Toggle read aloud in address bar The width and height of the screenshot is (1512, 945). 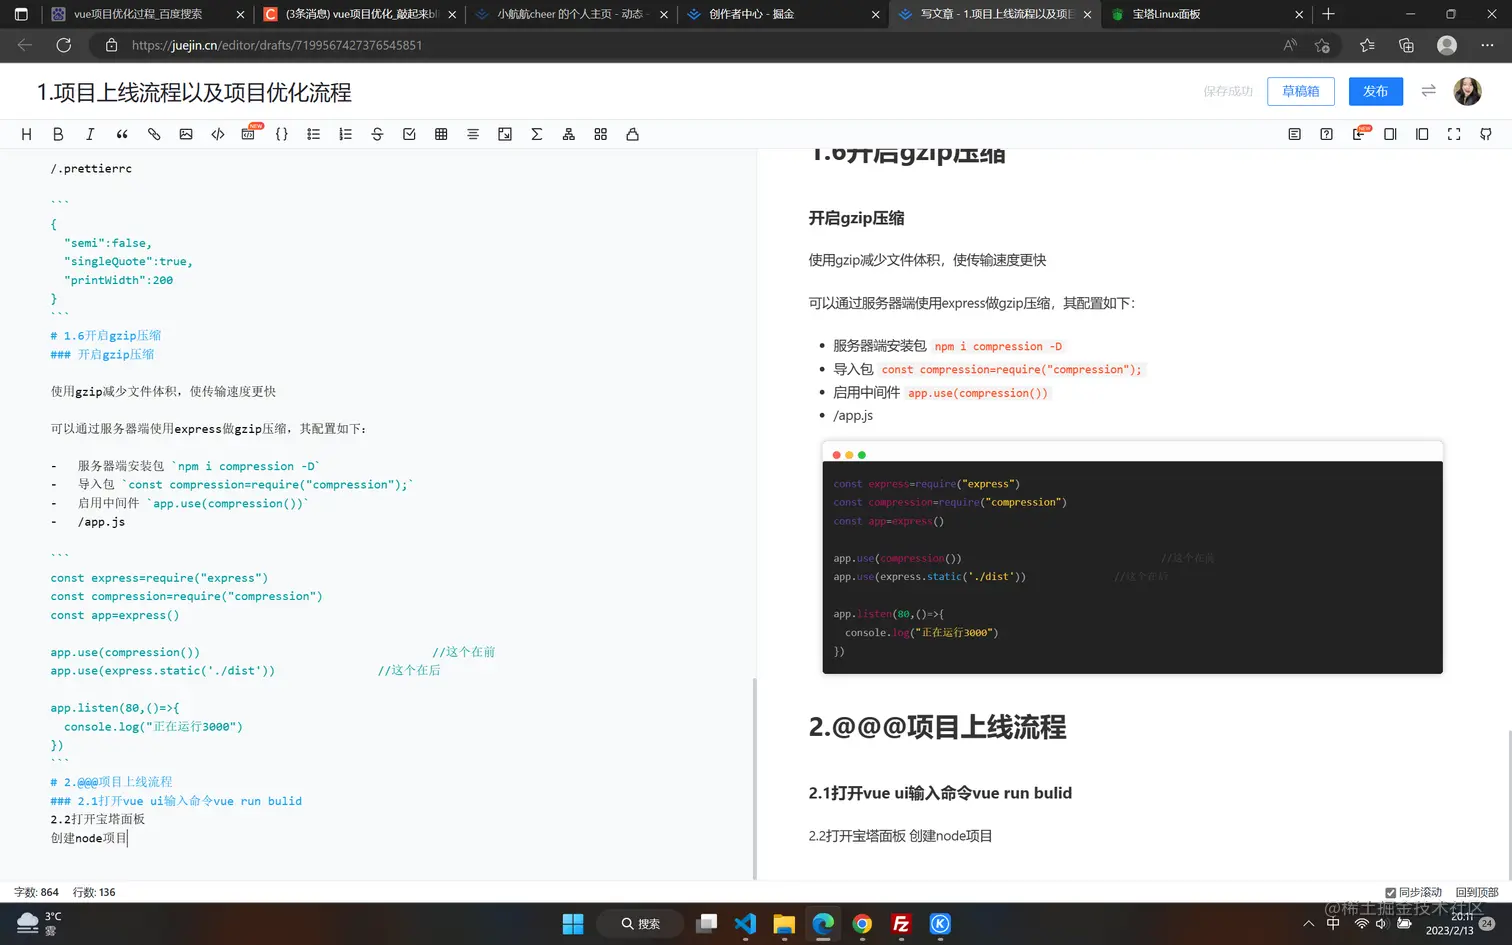(1290, 45)
